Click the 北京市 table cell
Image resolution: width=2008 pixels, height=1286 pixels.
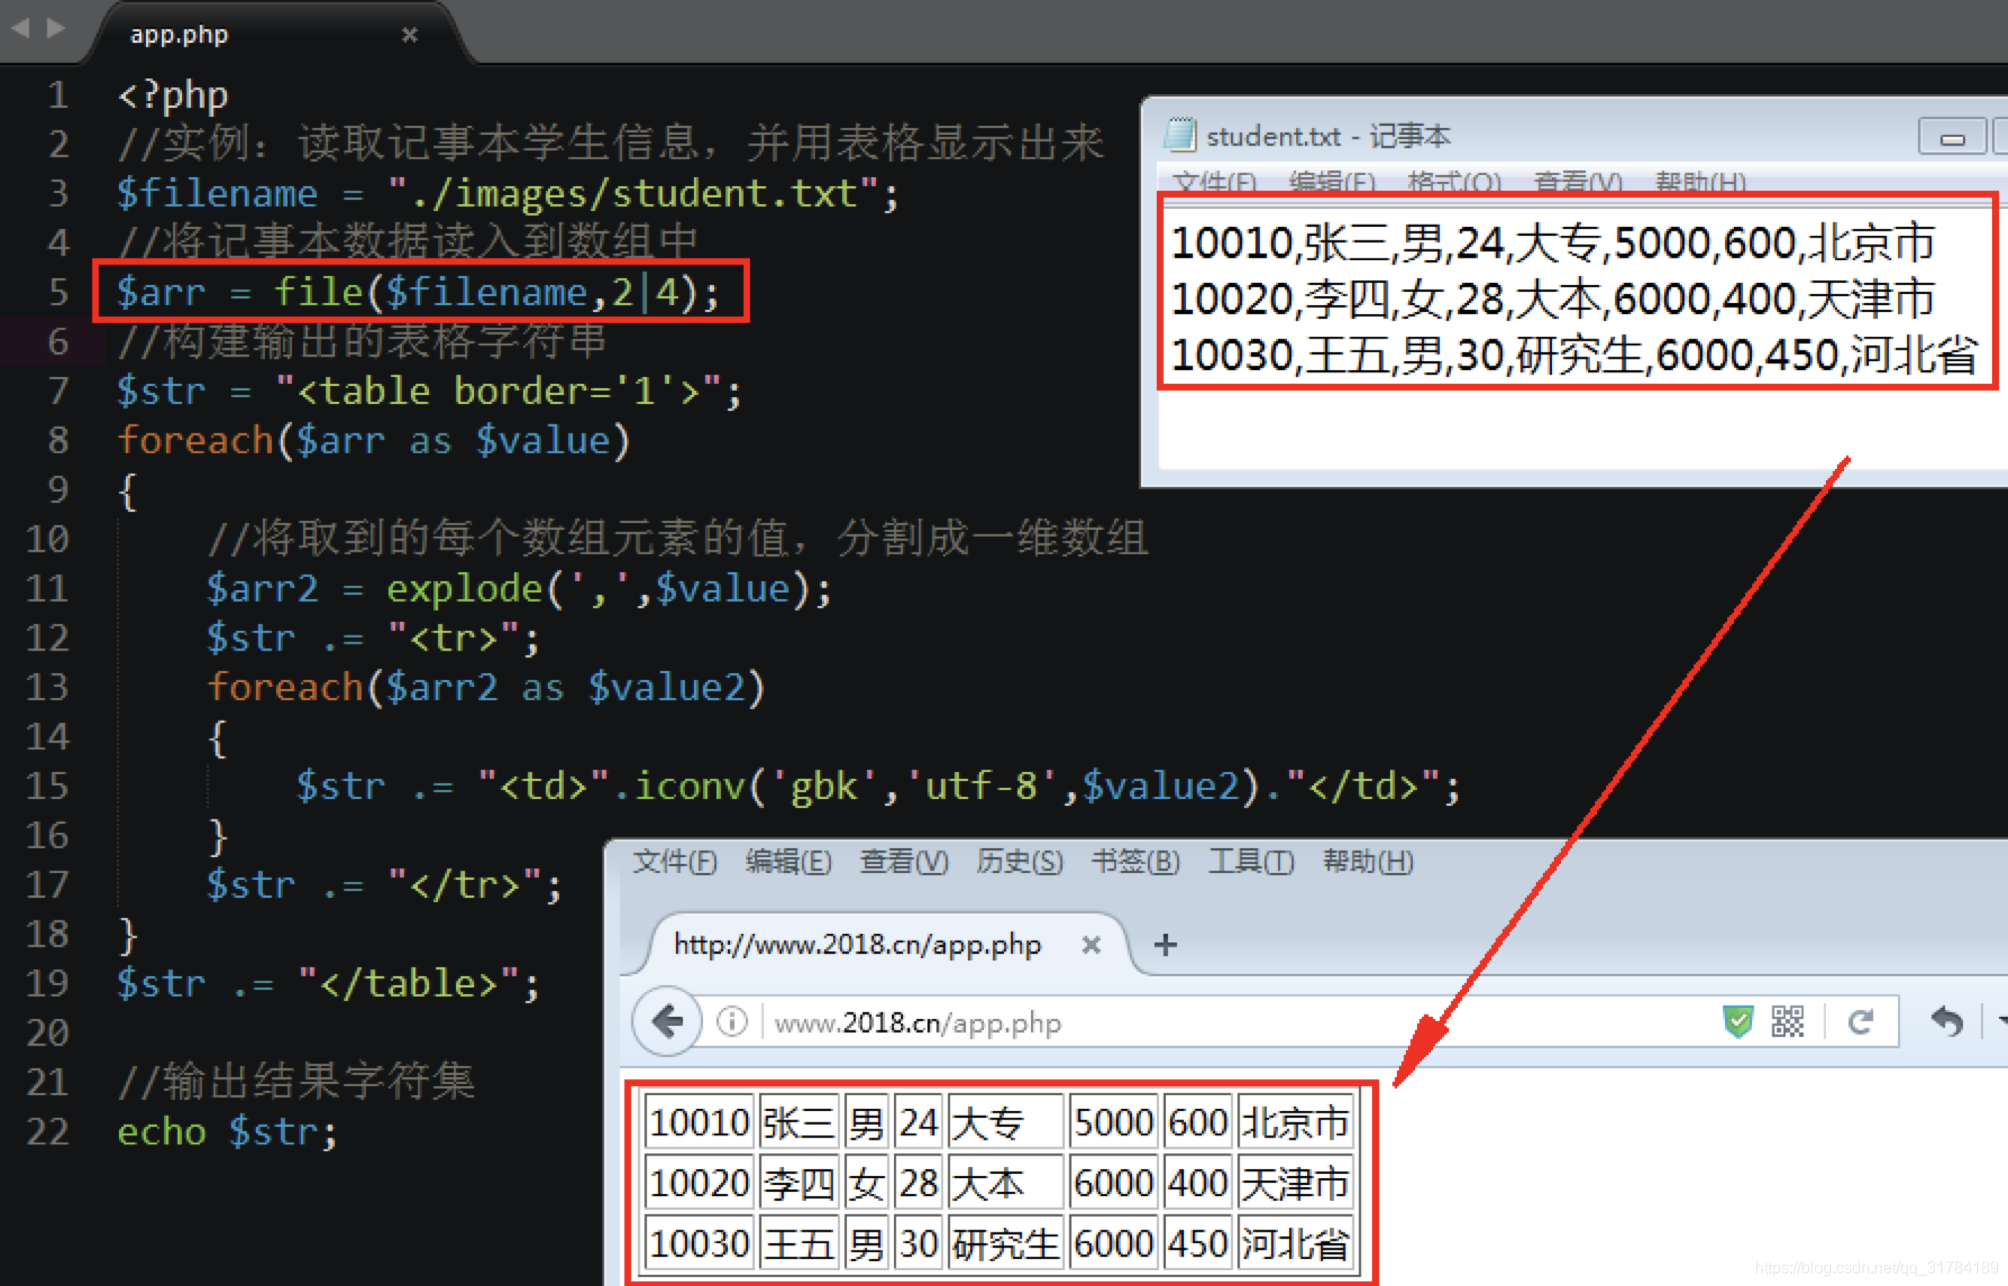point(1295,1122)
